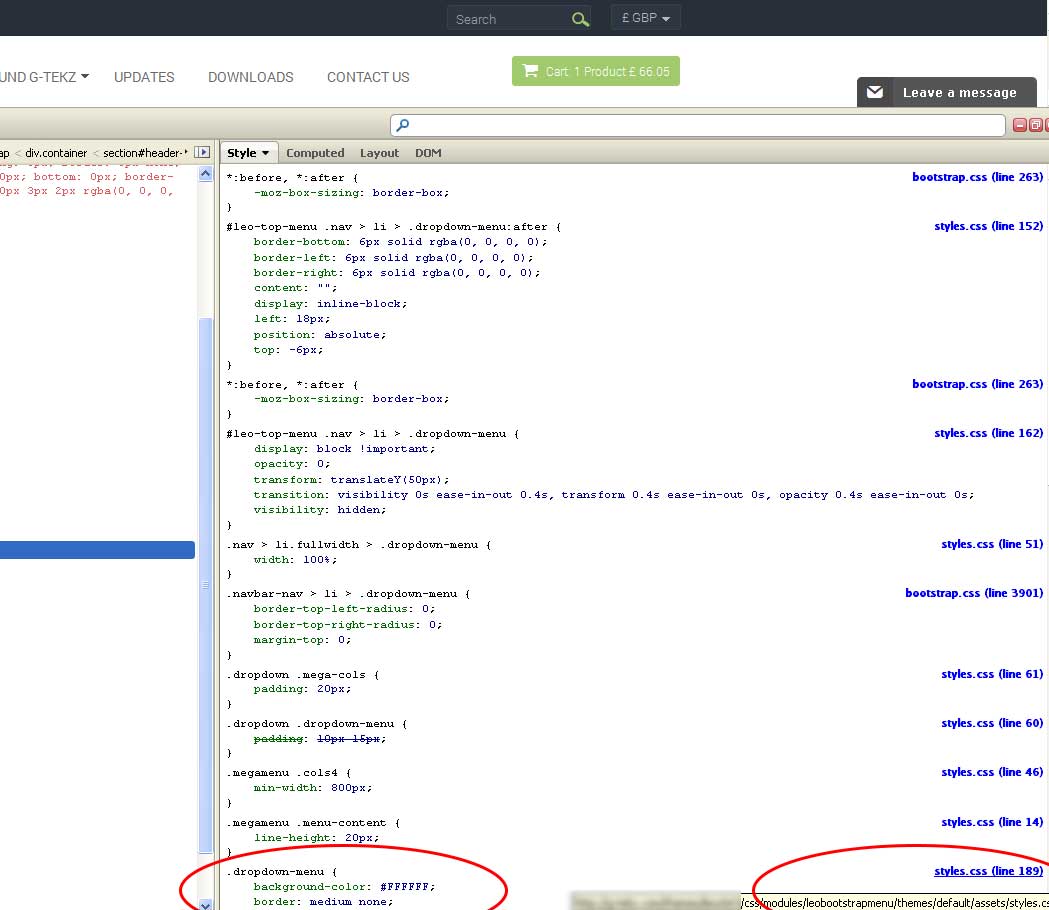Viewport: 1049px width, 910px height.
Task: Open the bootstrap.css (line 3901) source link
Action: pos(973,593)
